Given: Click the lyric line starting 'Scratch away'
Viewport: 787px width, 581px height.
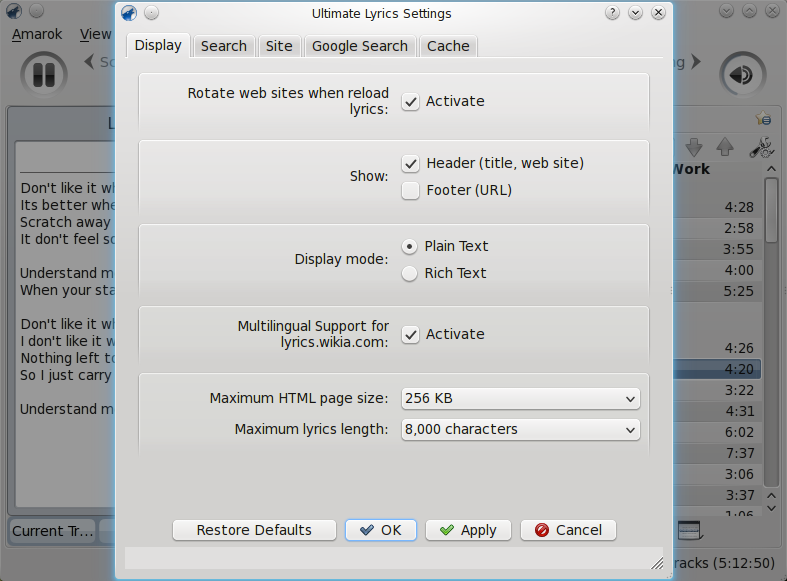Looking at the screenshot, I should [65, 222].
